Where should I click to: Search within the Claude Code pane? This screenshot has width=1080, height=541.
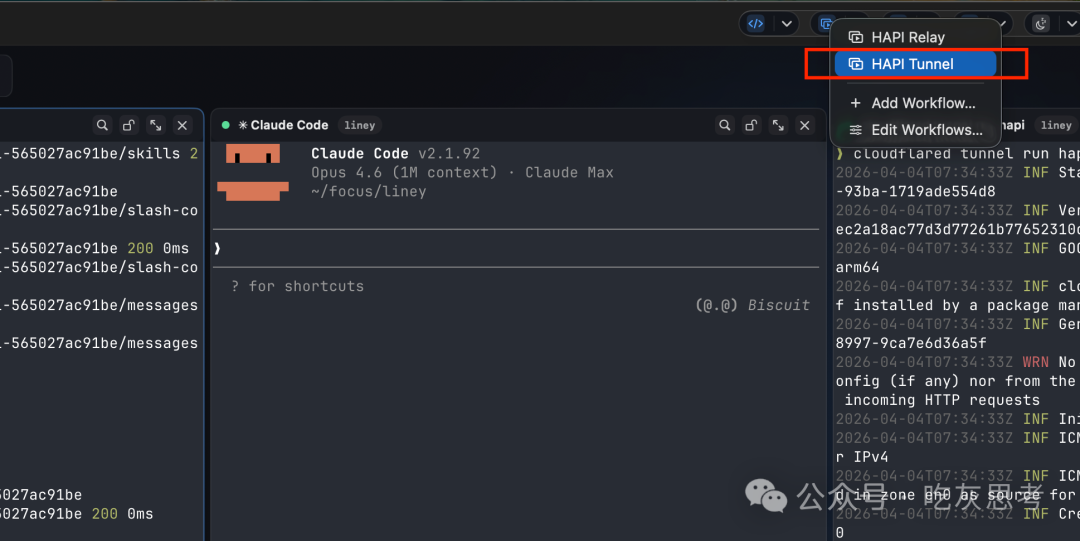tap(725, 125)
